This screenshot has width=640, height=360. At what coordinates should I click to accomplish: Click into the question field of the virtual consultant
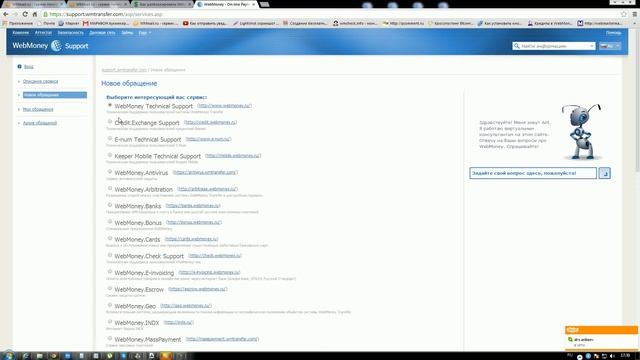(x=533, y=173)
